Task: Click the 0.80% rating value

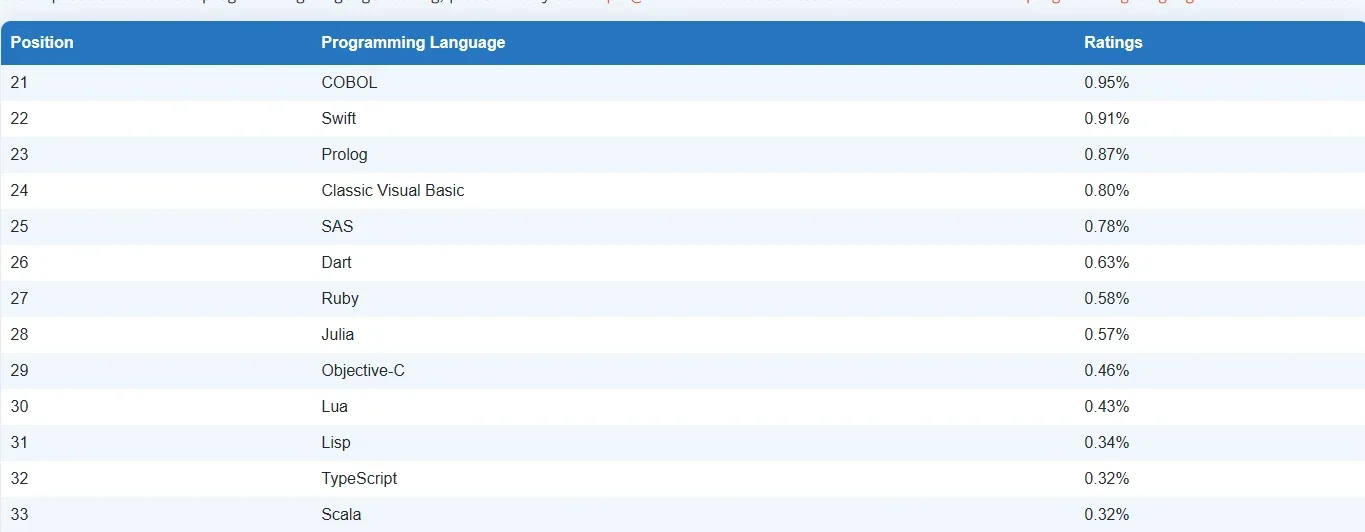Action: click(1106, 191)
